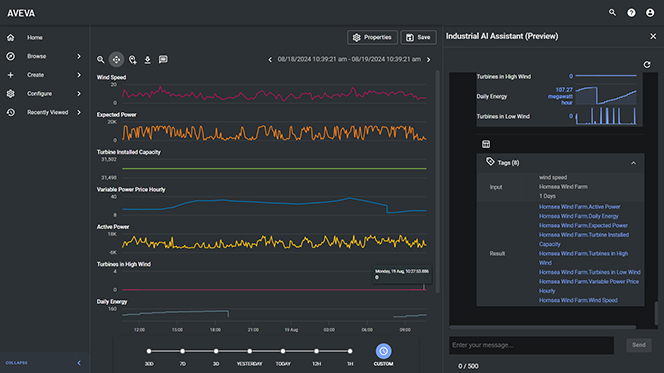Click the Variable Power Price Hourly title

[x=131, y=189]
